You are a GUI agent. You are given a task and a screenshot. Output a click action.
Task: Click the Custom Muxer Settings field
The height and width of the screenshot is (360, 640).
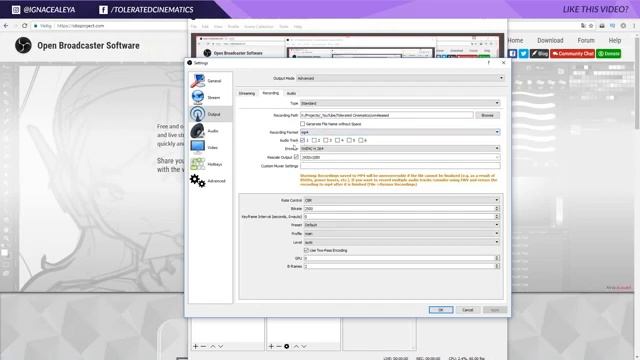point(400,166)
